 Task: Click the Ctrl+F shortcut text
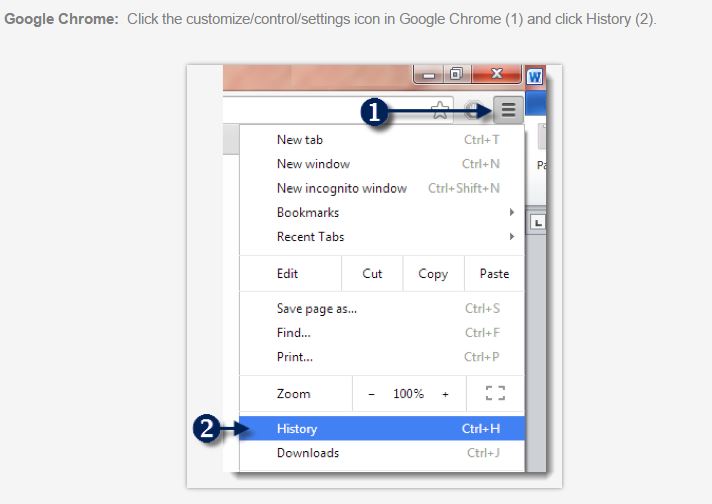482,333
